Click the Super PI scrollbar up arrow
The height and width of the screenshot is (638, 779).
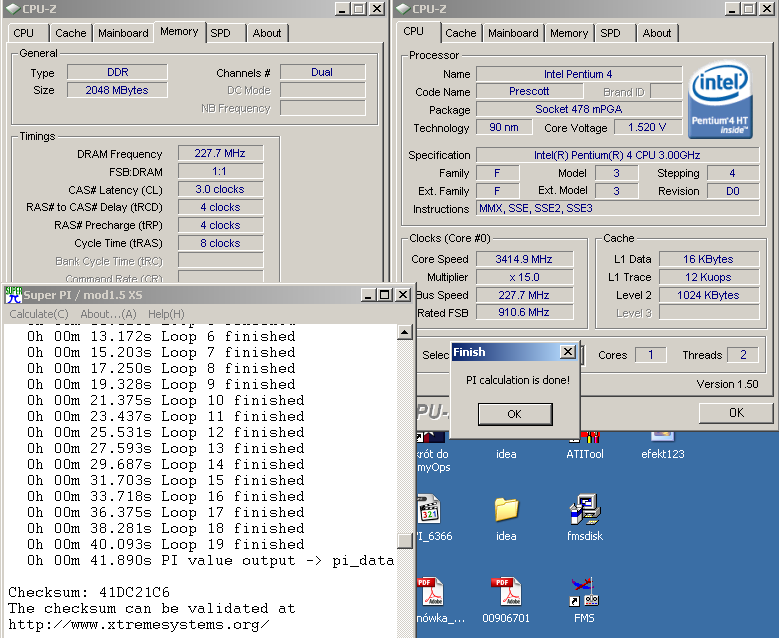coord(405,332)
